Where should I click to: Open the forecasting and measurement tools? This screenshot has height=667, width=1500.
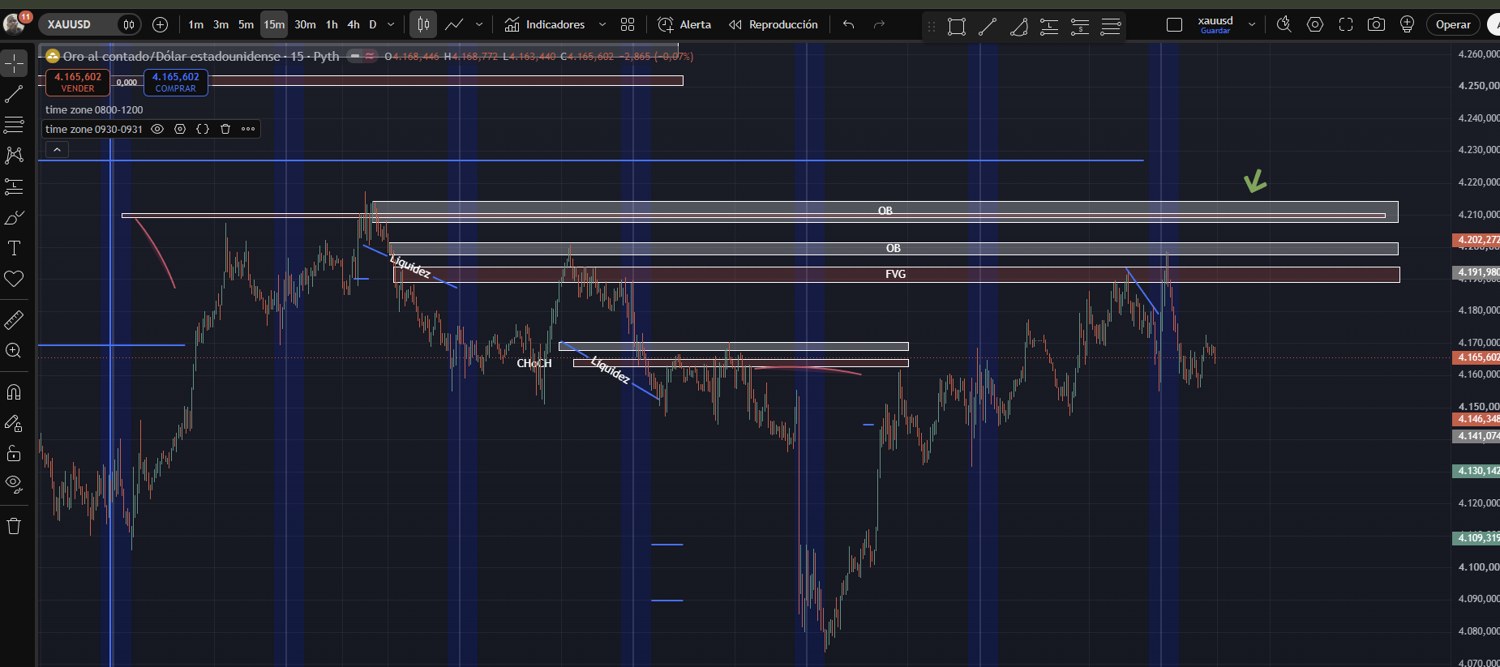[x=14, y=186]
